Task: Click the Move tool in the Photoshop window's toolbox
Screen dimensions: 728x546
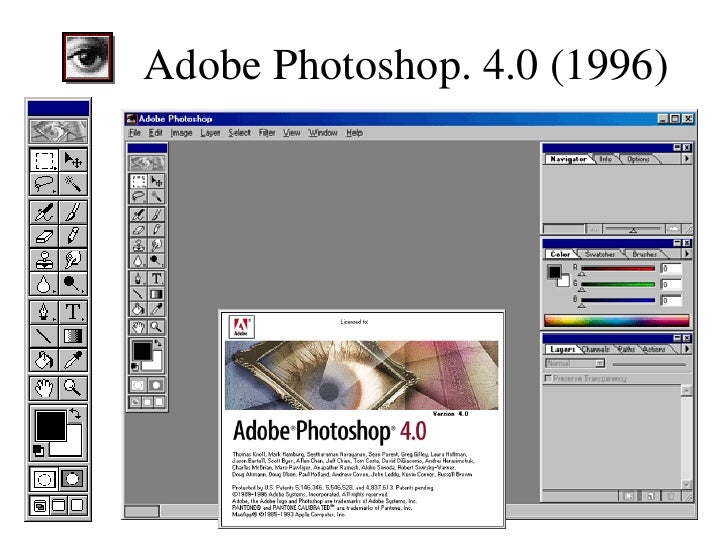Action: tap(156, 181)
